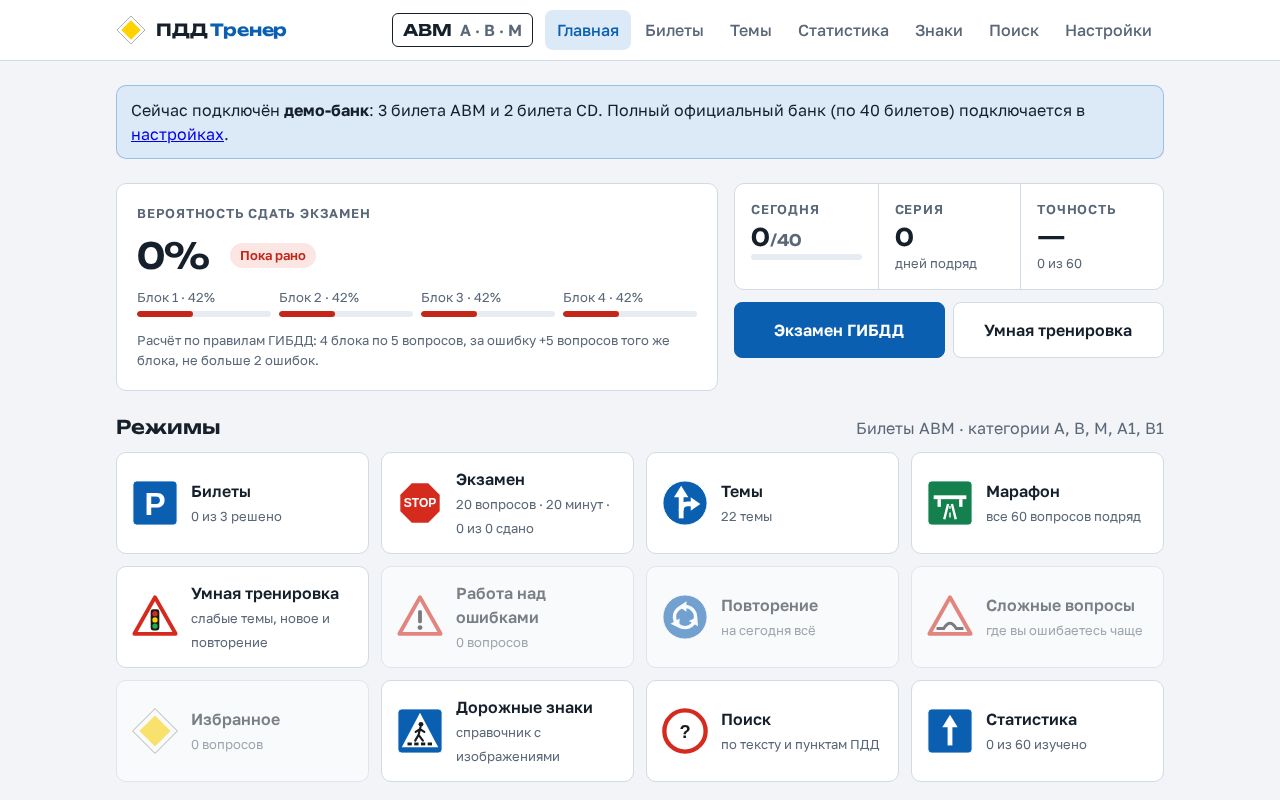Click "Билеты ABM · категории A, B, M, A1, B1"
This screenshot has height=800, width=1280.
coord(1010,429)
